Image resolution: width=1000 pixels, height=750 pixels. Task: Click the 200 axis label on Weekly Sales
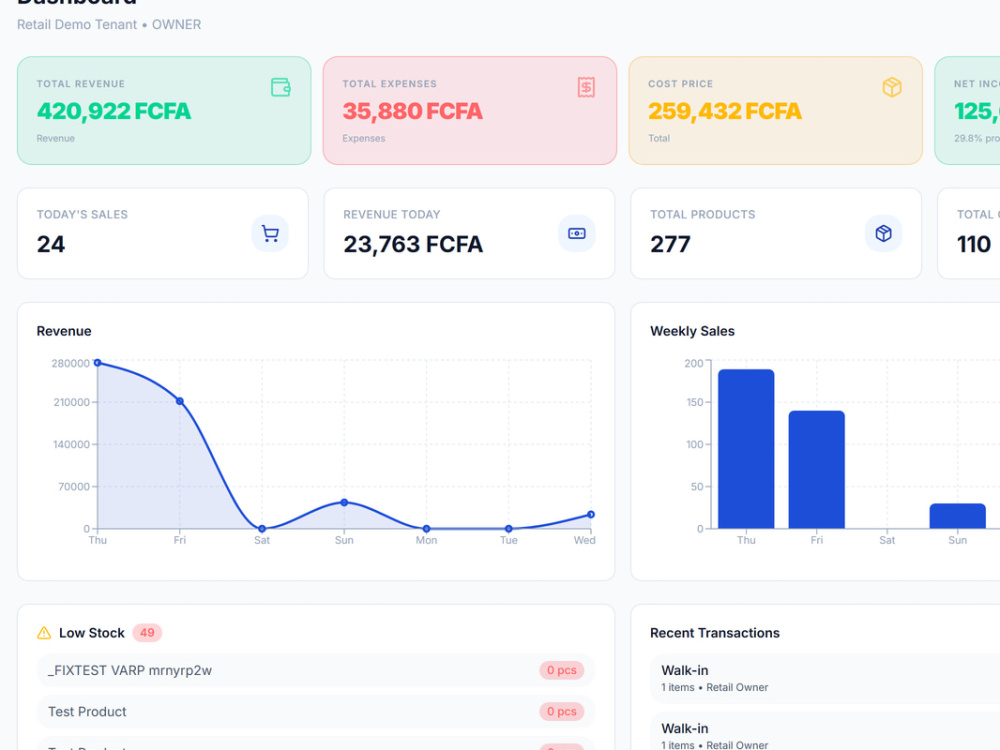694,364
